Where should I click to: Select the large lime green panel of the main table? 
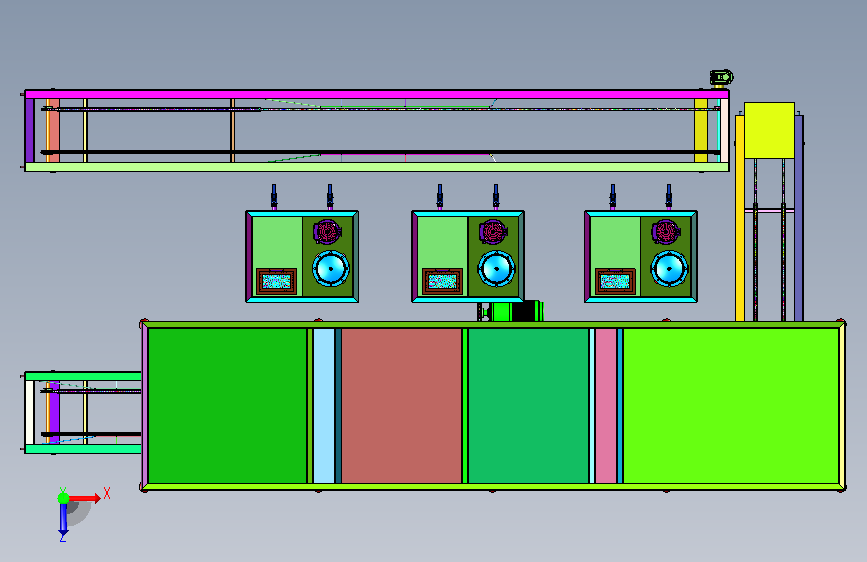tap(731, 405)
